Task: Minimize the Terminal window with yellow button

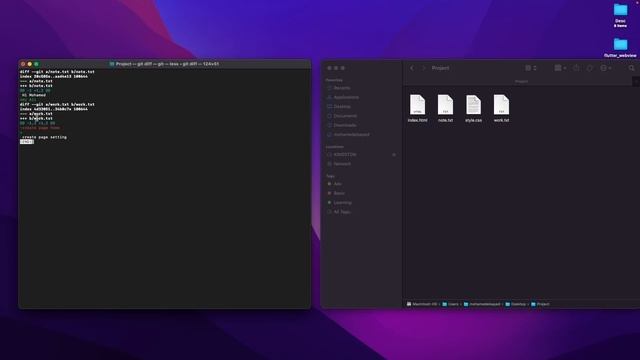Action: (29, 64)
